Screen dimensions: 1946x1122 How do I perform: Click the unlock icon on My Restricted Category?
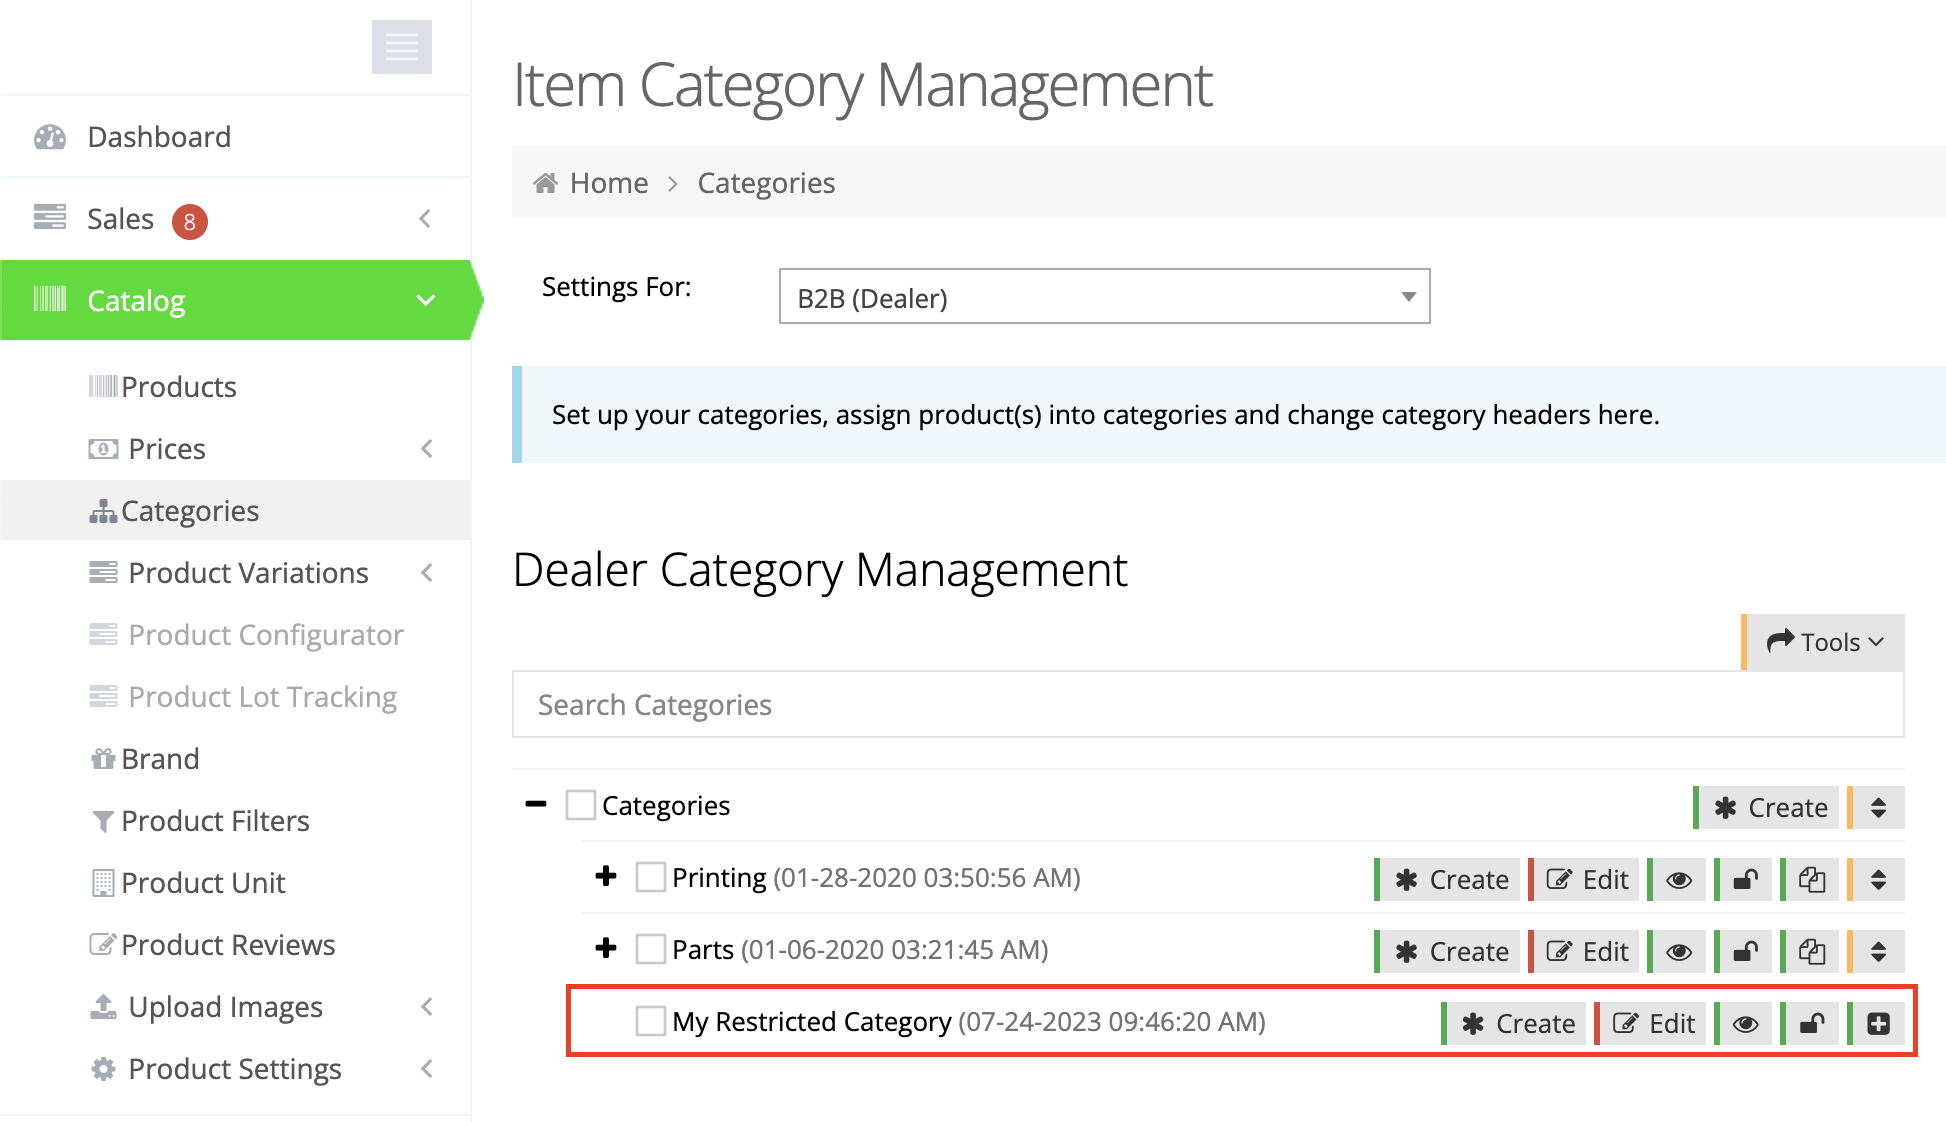[x=1811, y=1024]
